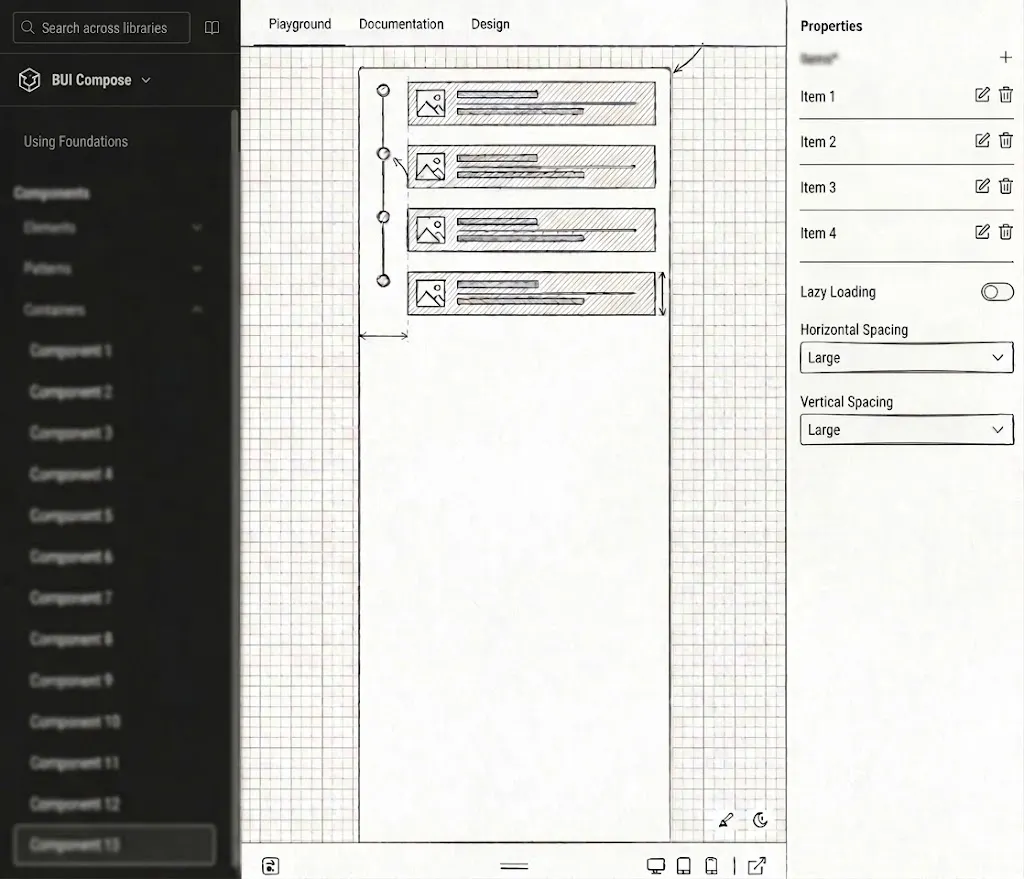Select tablet viewport preview
The height and width of the screenshot is (879, 1024).
[x=684, y=866]
